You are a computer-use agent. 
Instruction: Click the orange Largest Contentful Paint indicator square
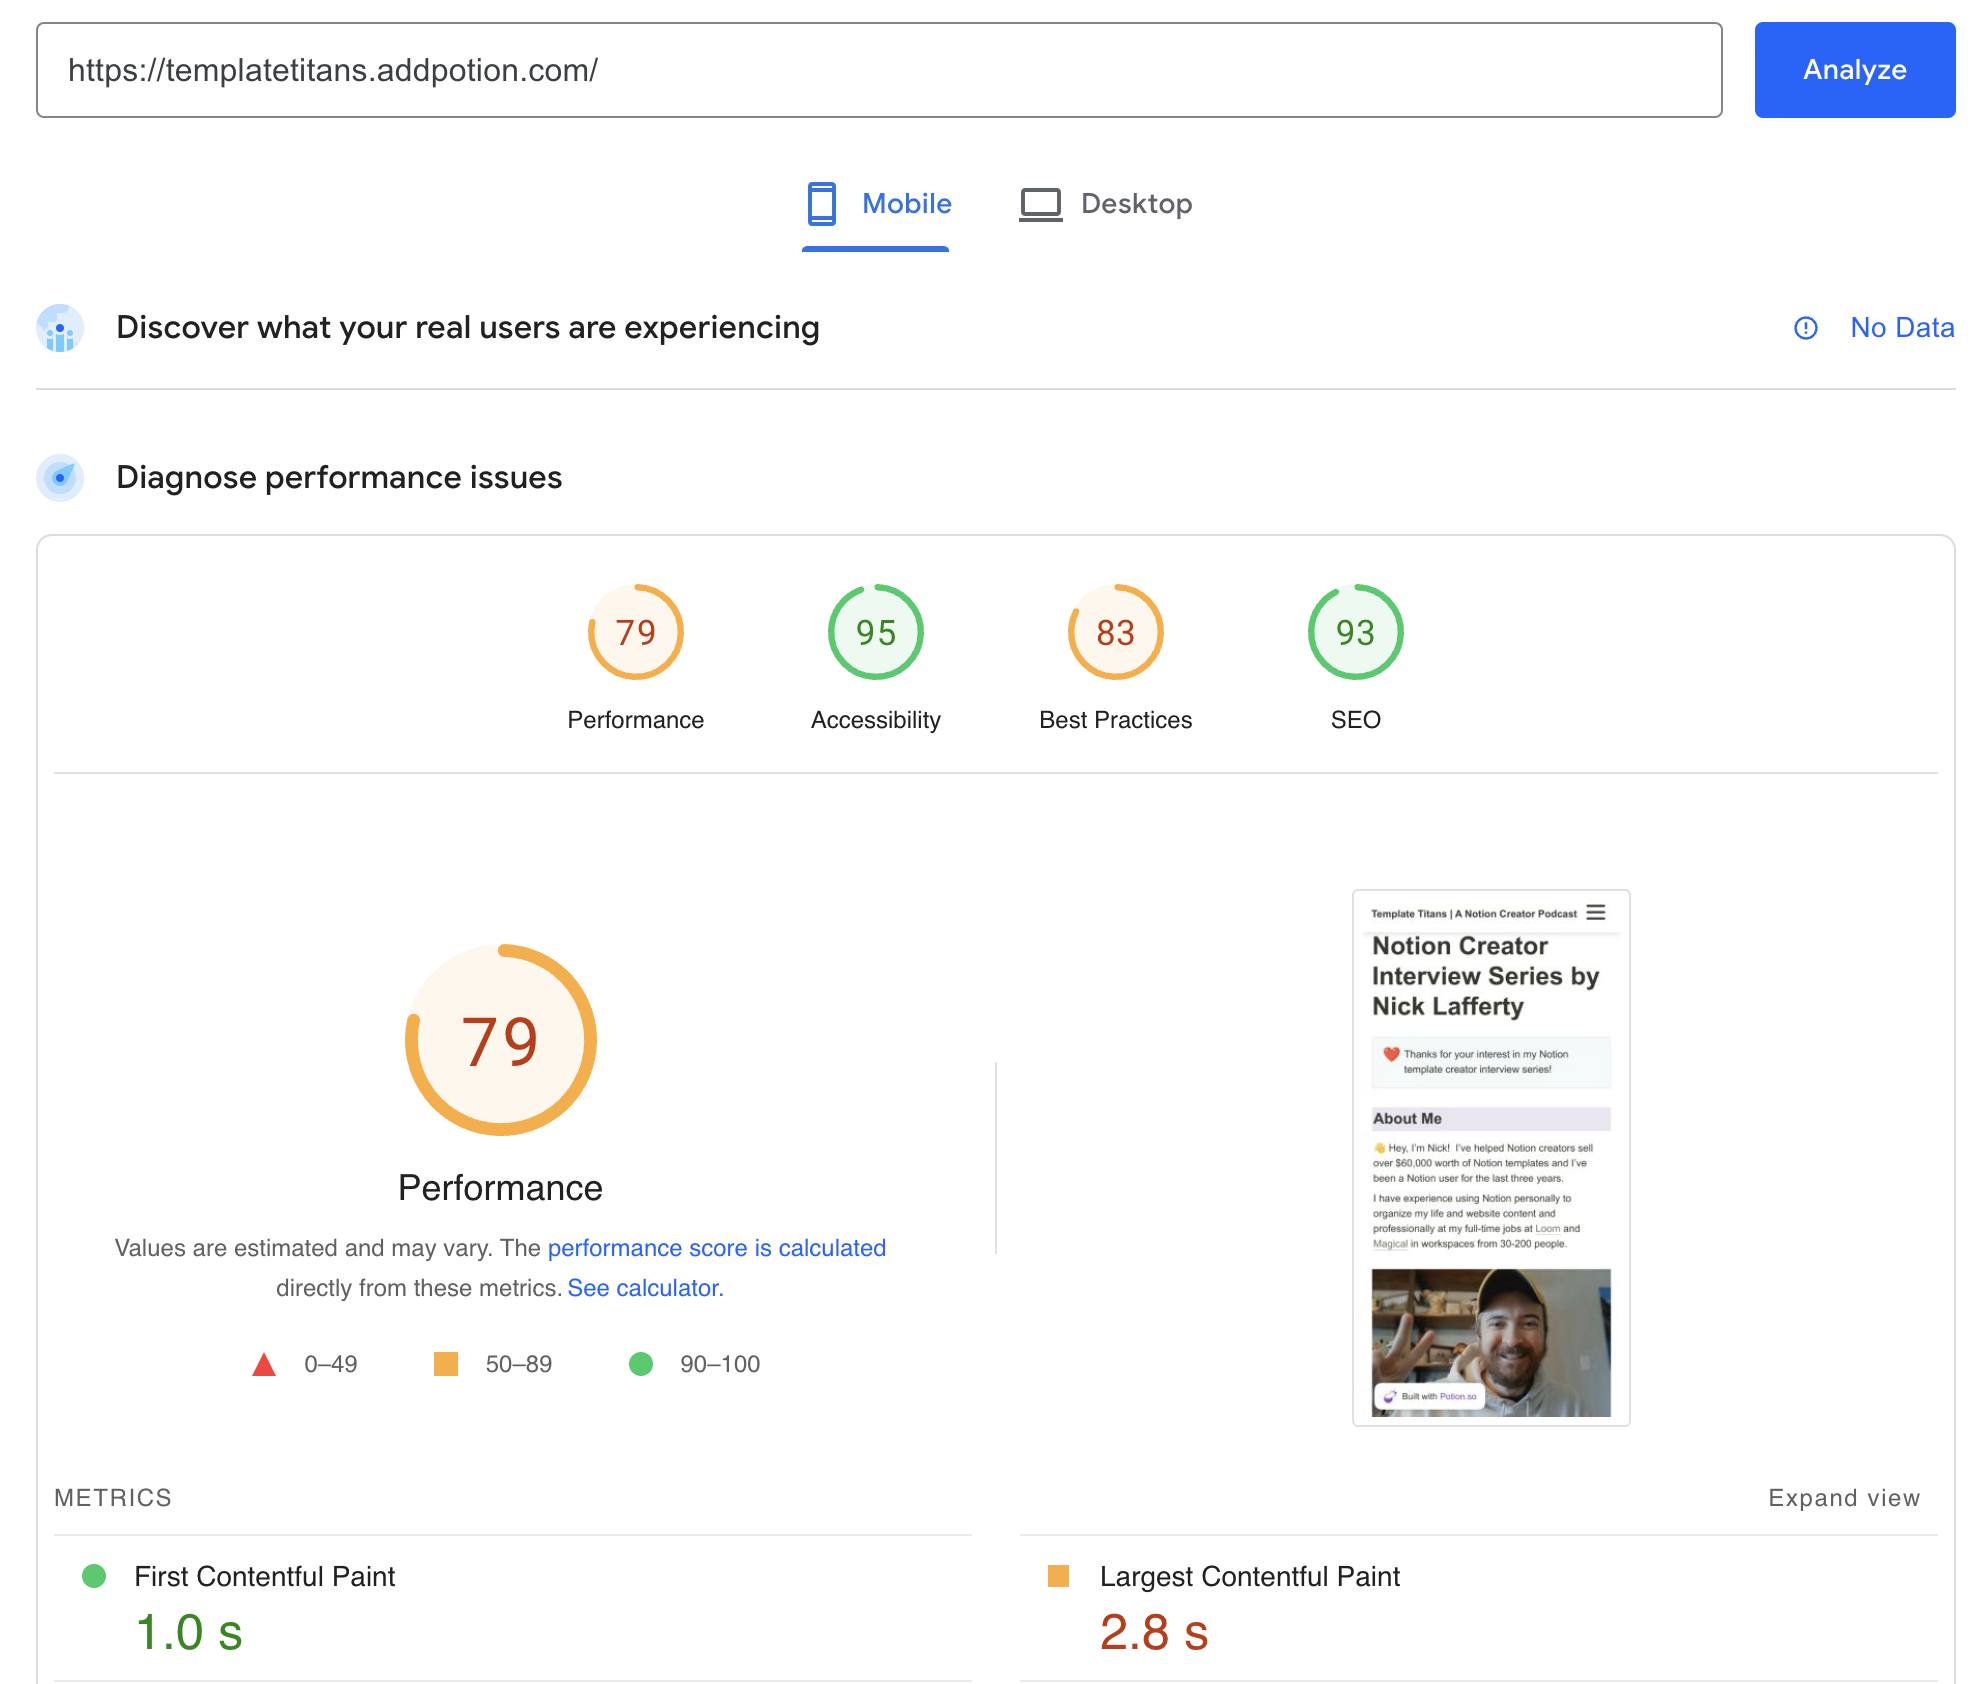click(x=1060, y=1576)
